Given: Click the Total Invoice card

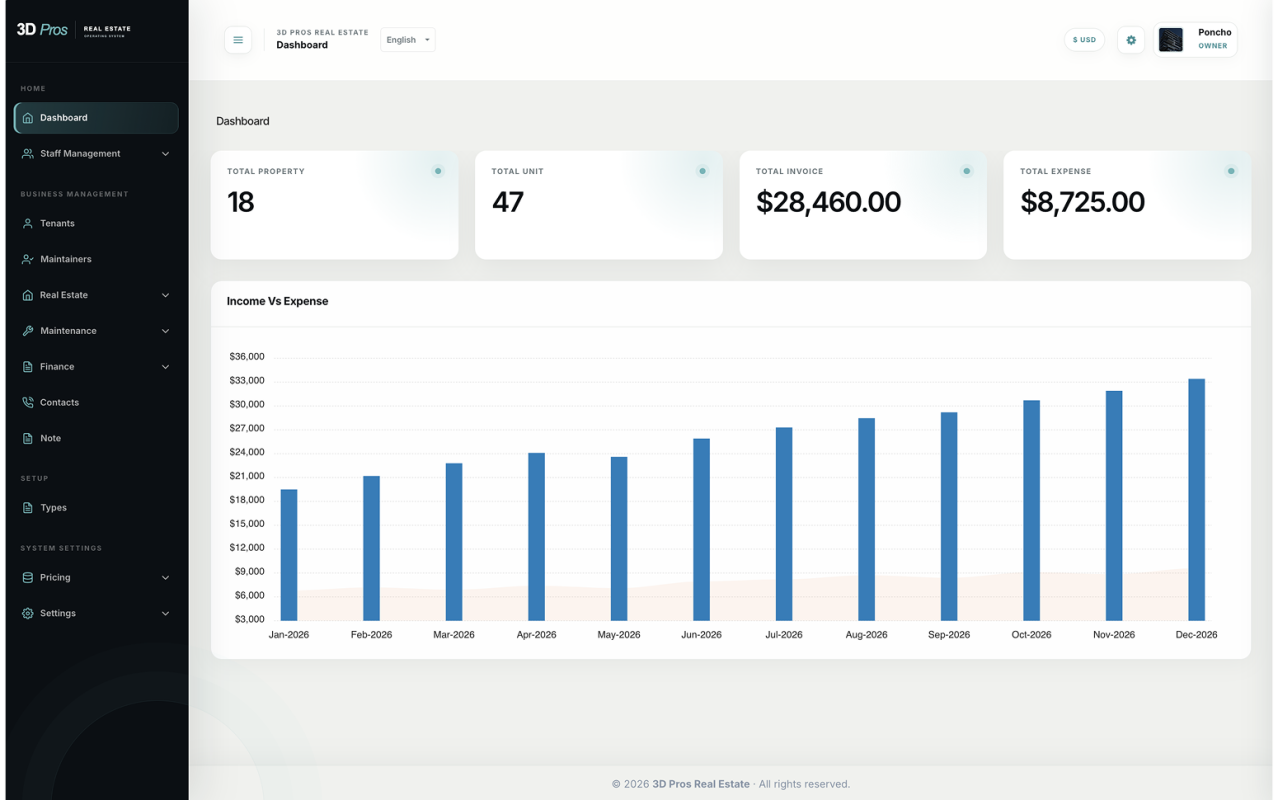Looking at the screenshot, I should coord(863,205).
